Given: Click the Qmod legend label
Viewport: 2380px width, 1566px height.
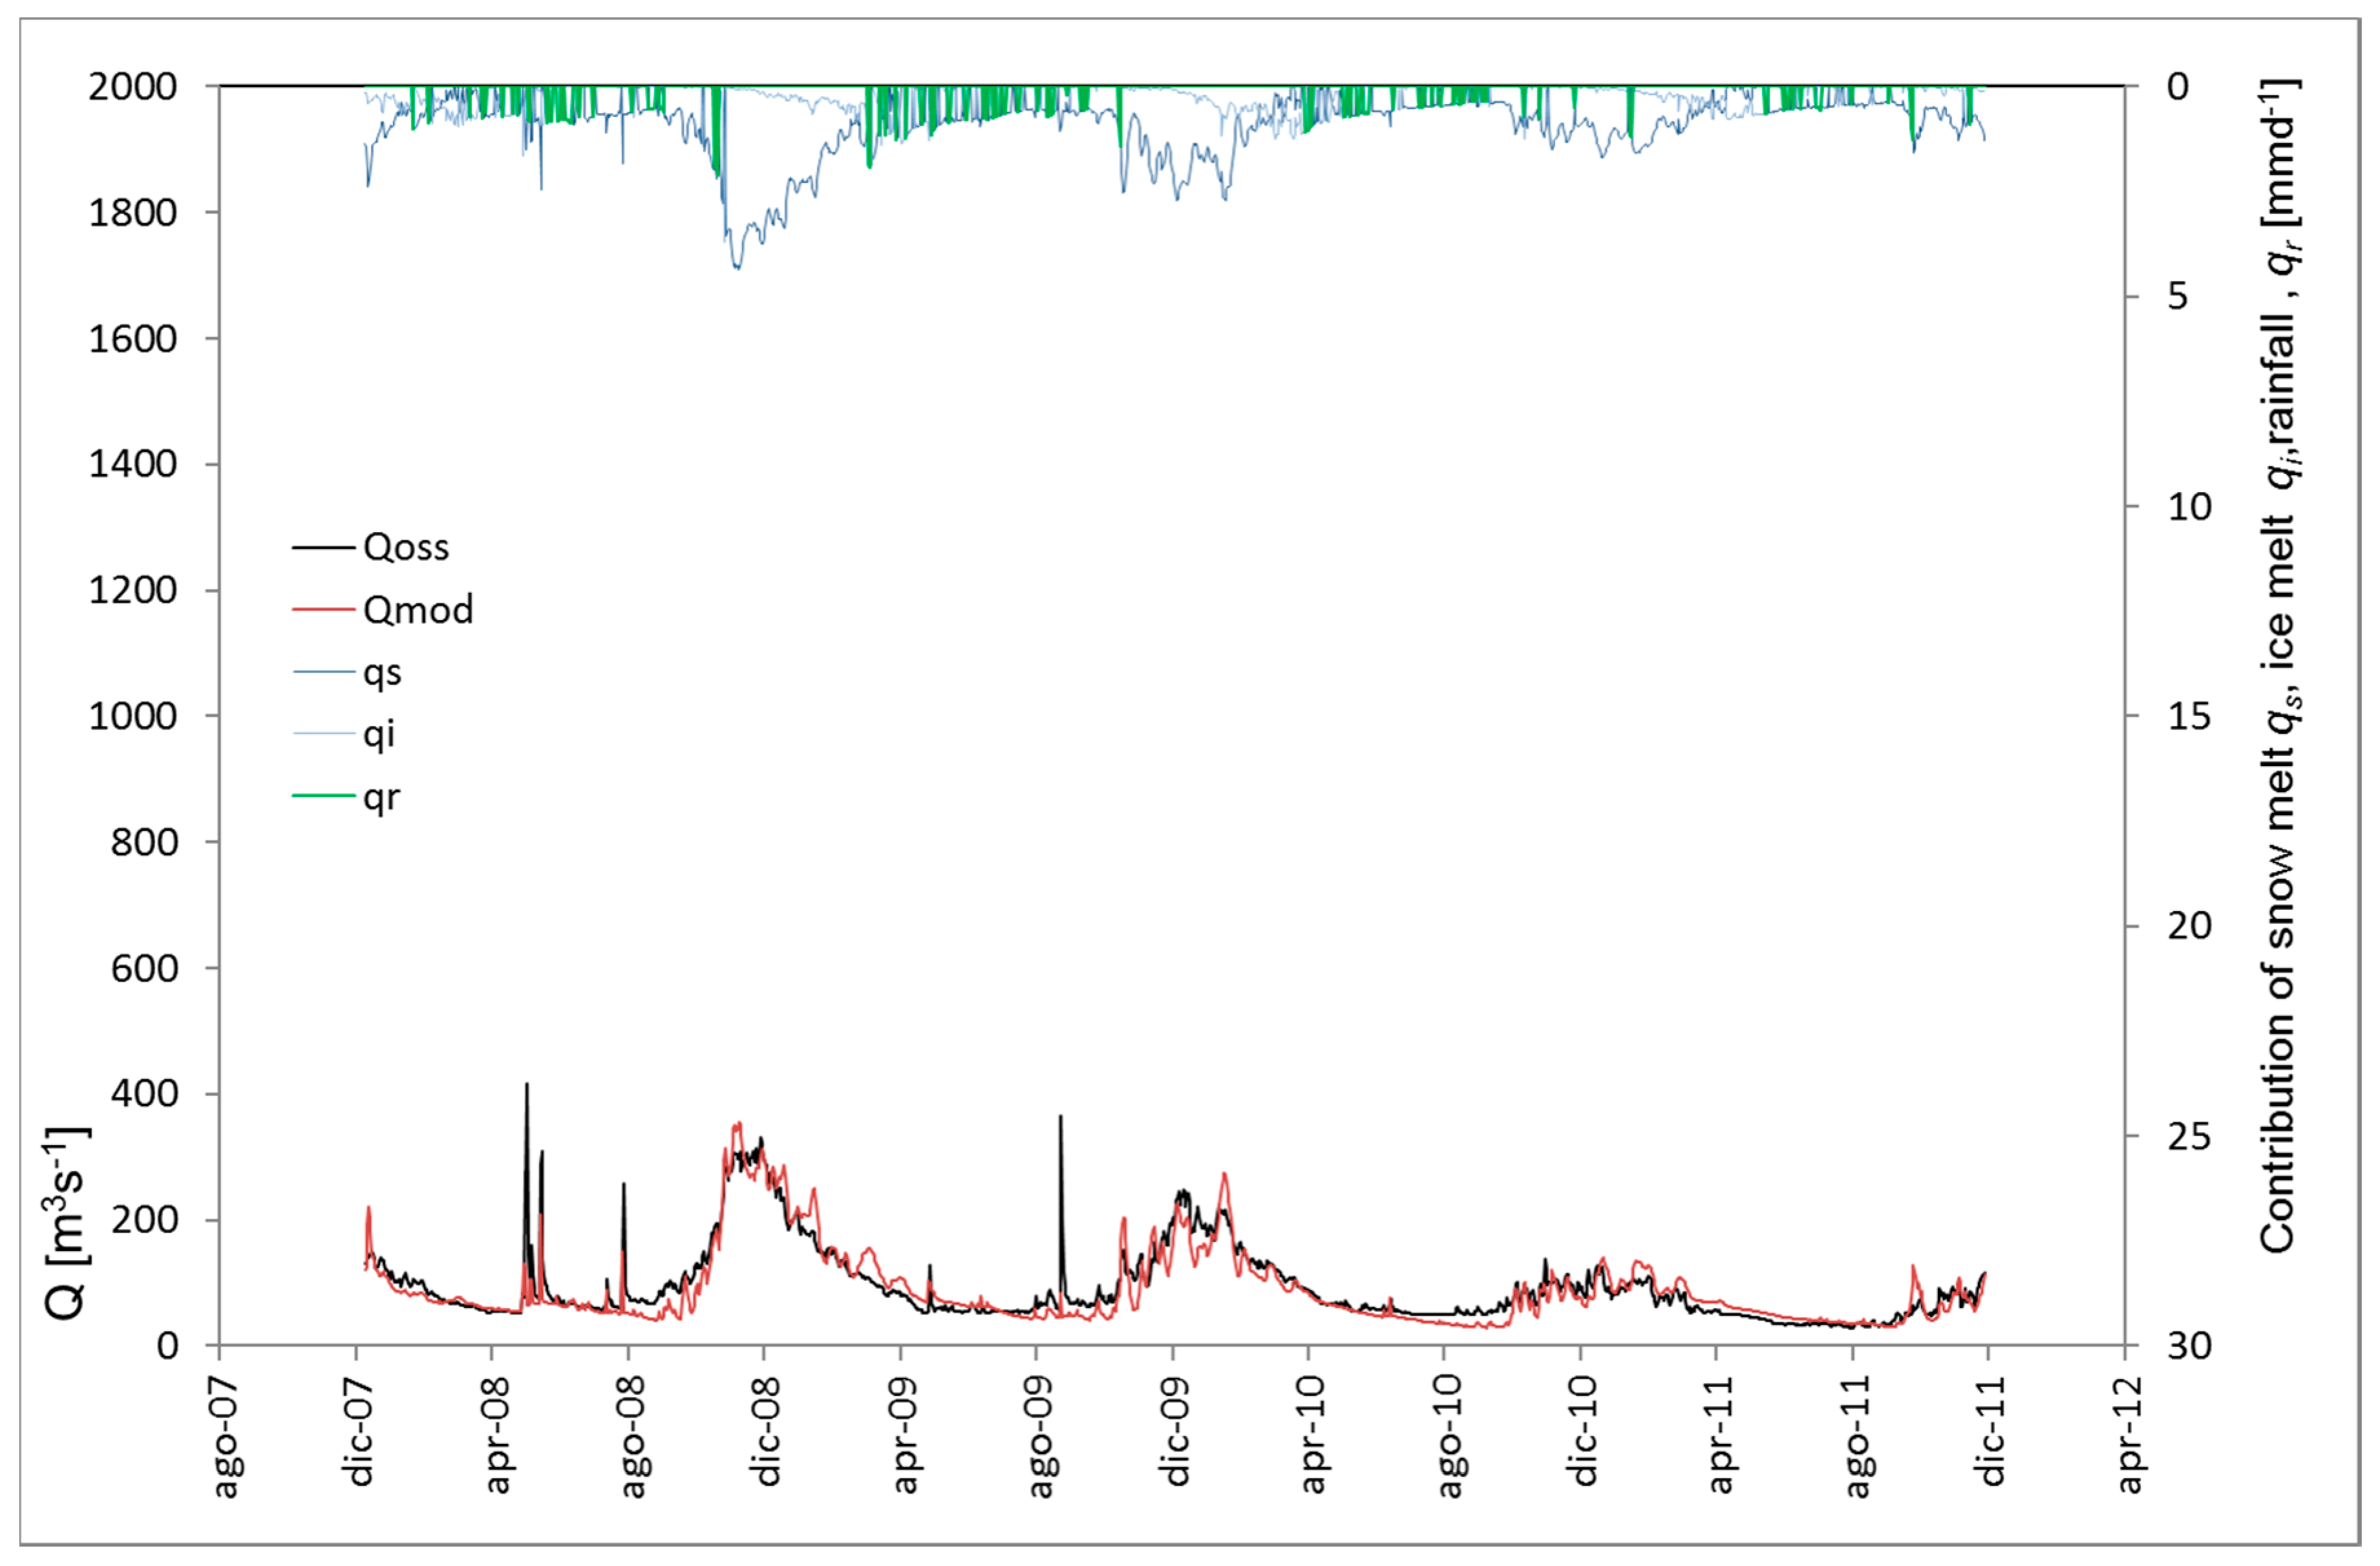Looking at the screenshot, I should [418, 609].
